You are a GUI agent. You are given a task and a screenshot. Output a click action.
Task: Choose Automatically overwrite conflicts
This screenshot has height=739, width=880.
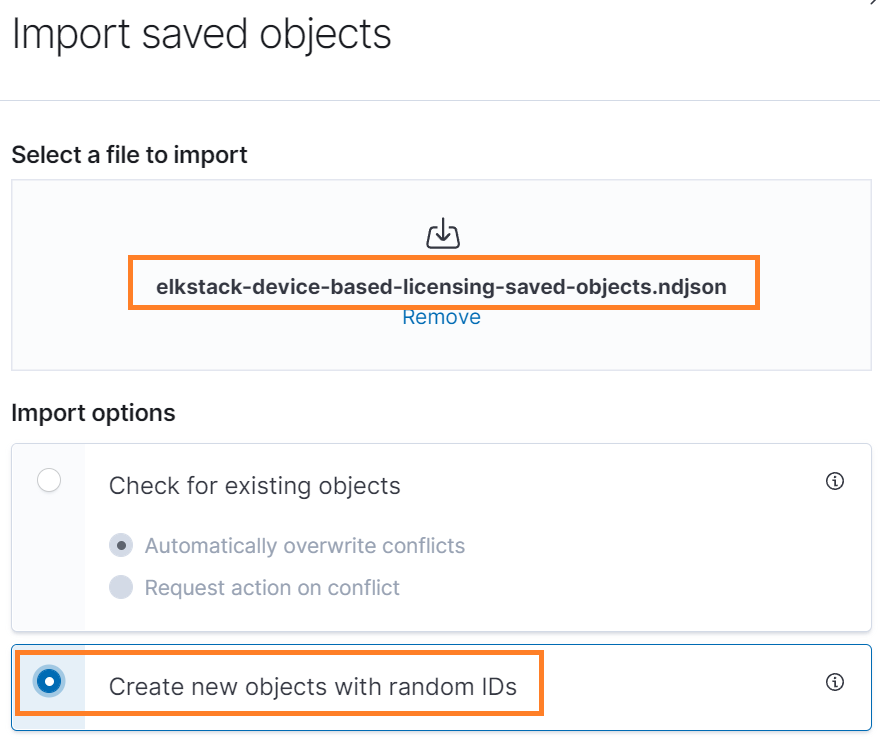pos(121,545)
